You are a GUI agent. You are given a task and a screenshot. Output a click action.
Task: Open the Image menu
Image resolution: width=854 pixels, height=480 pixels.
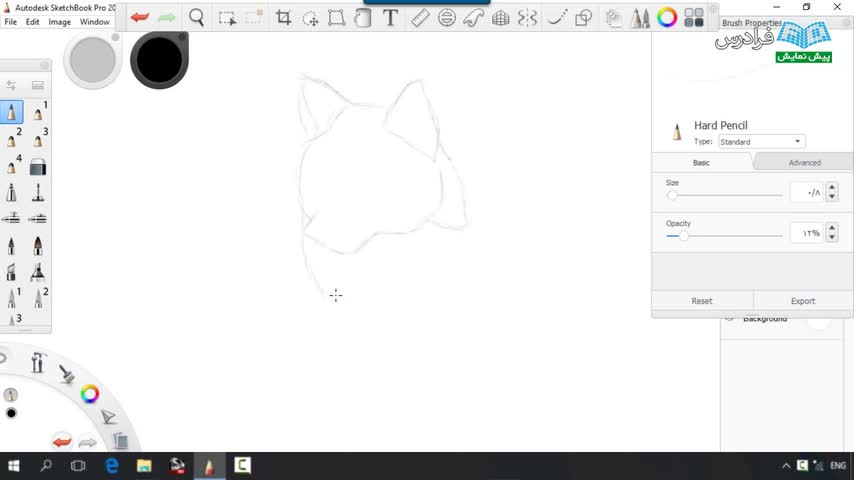click(59, 22)
